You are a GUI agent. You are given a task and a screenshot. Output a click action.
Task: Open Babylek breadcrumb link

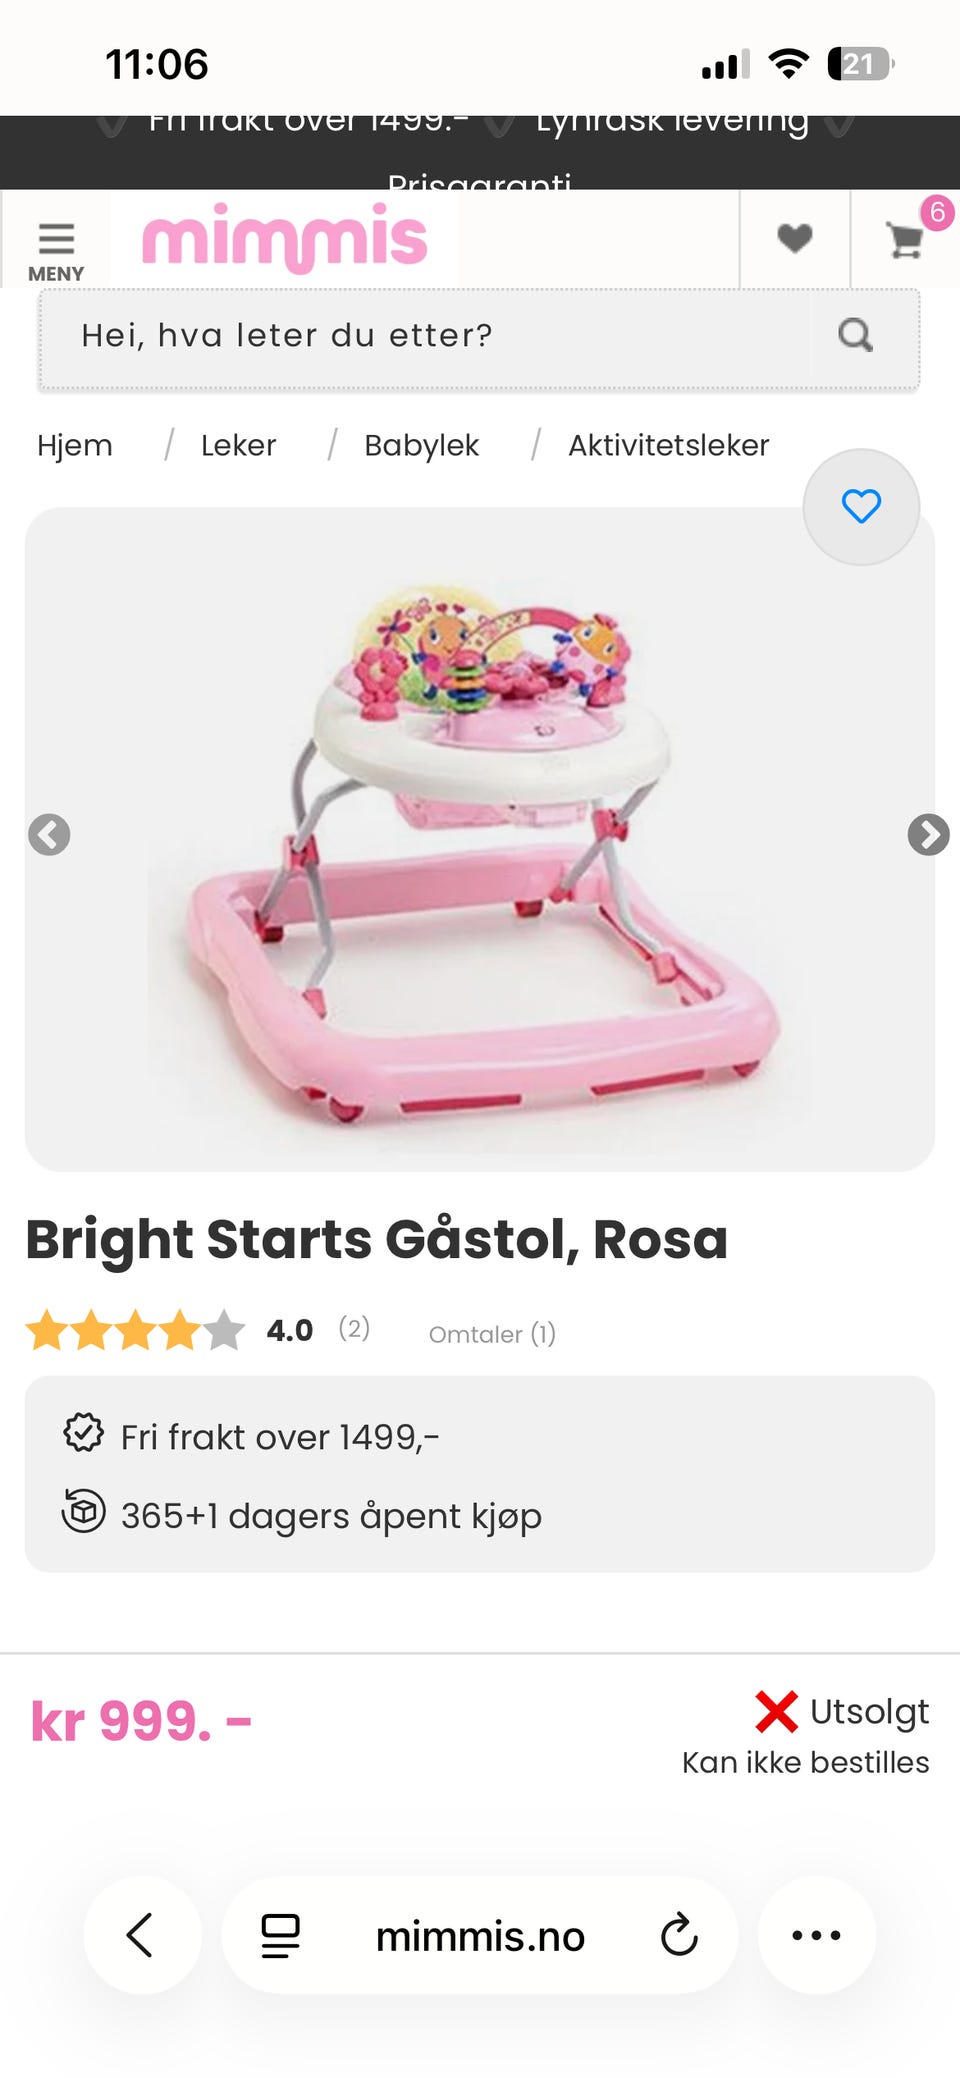421,446
